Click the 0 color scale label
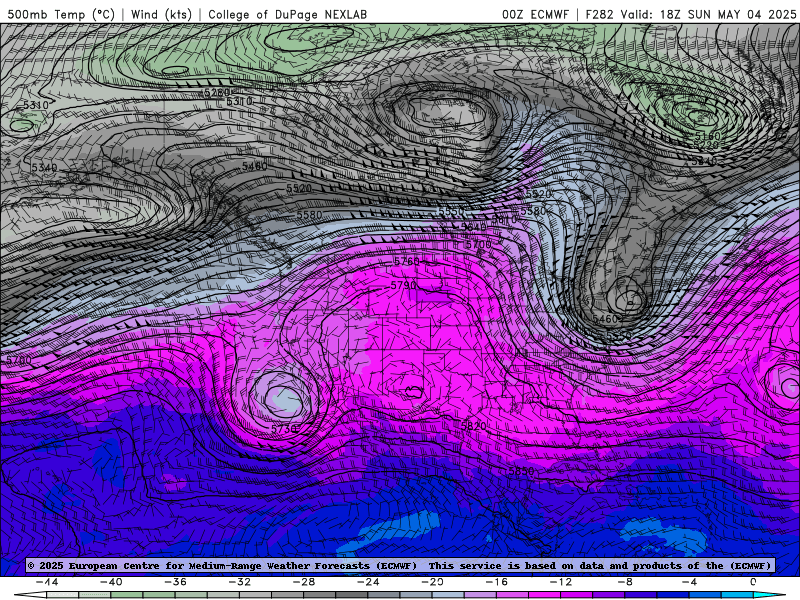800x600 pixels. pos(754,582)
